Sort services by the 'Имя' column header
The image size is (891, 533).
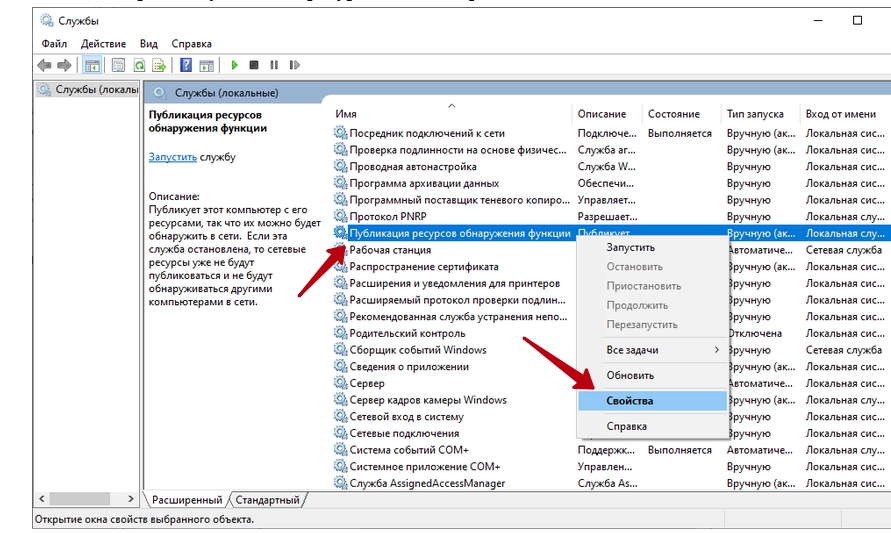pyautogui.click(x=346, y=114)
